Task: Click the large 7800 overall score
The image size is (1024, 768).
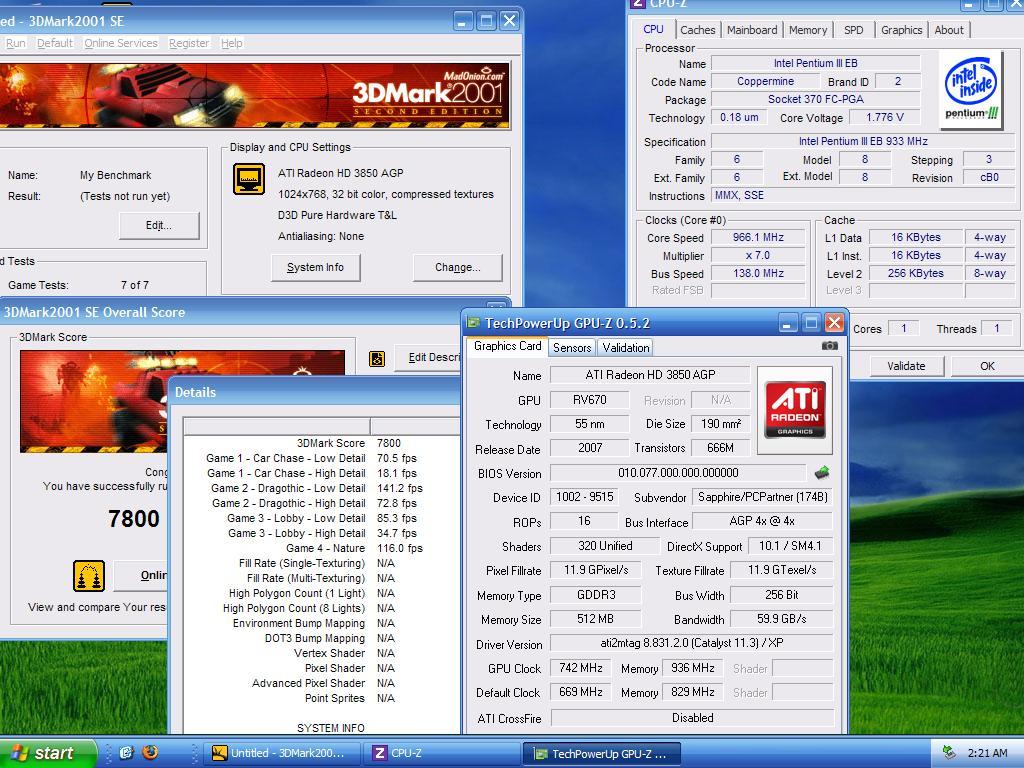Action: click(134, 519)
